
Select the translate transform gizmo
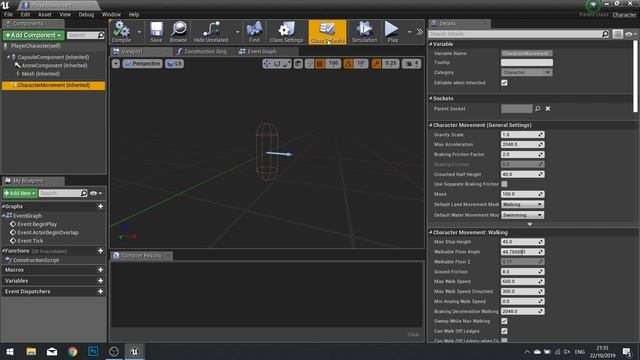point(267,64)
